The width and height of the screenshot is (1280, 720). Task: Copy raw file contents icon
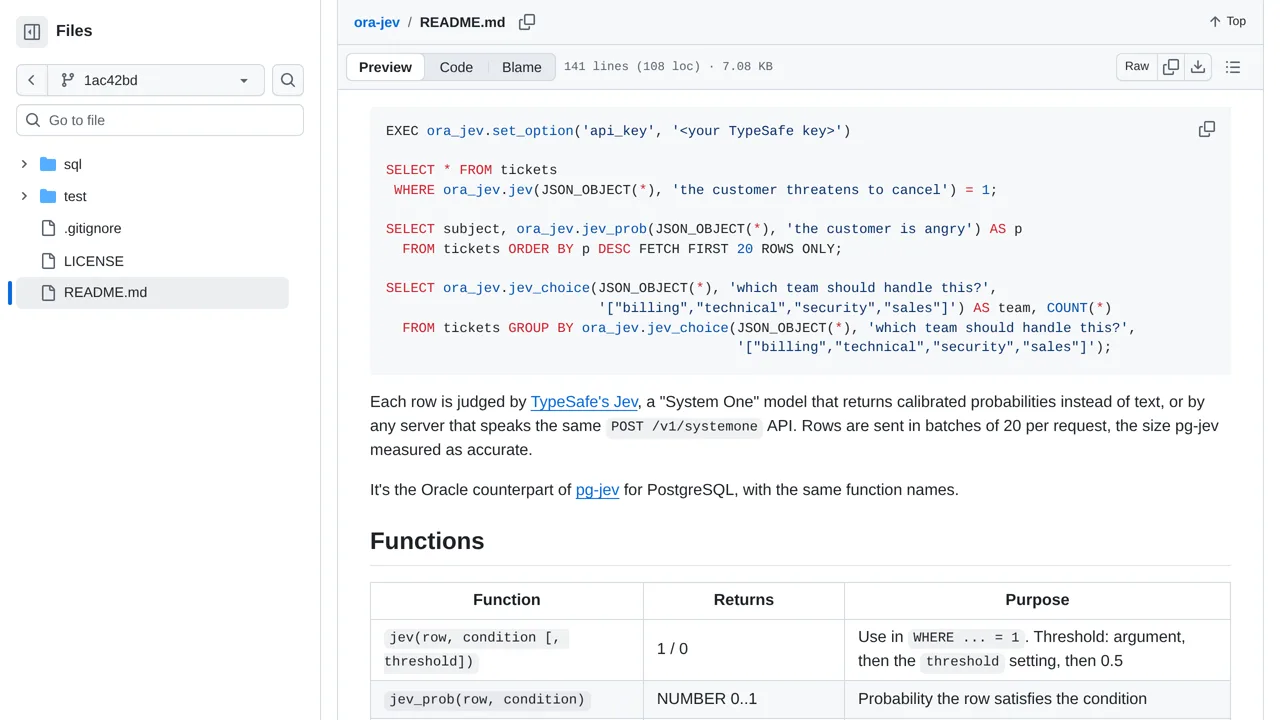(x=1171, y=67)
